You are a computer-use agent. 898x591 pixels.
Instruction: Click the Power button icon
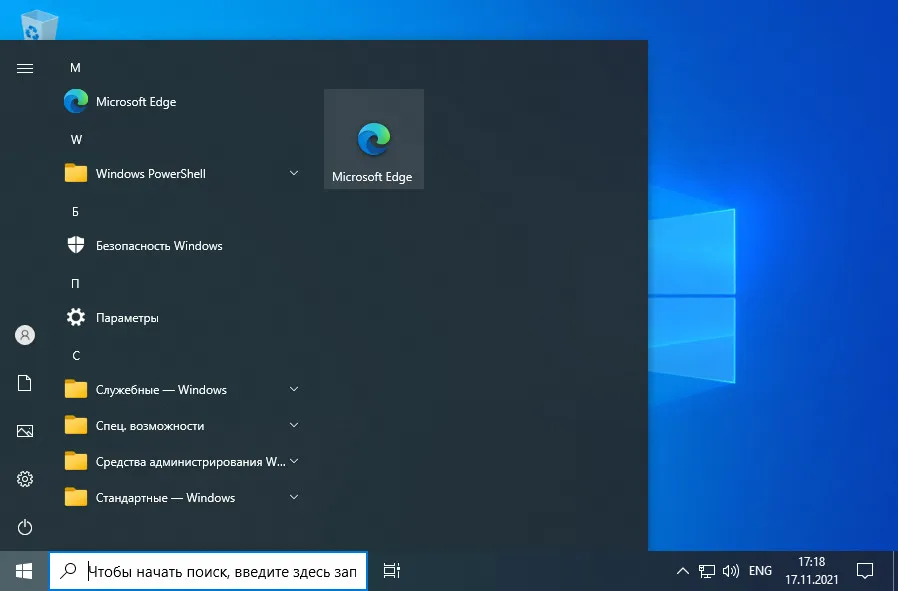pyautogui.click(x=25, y=527)
